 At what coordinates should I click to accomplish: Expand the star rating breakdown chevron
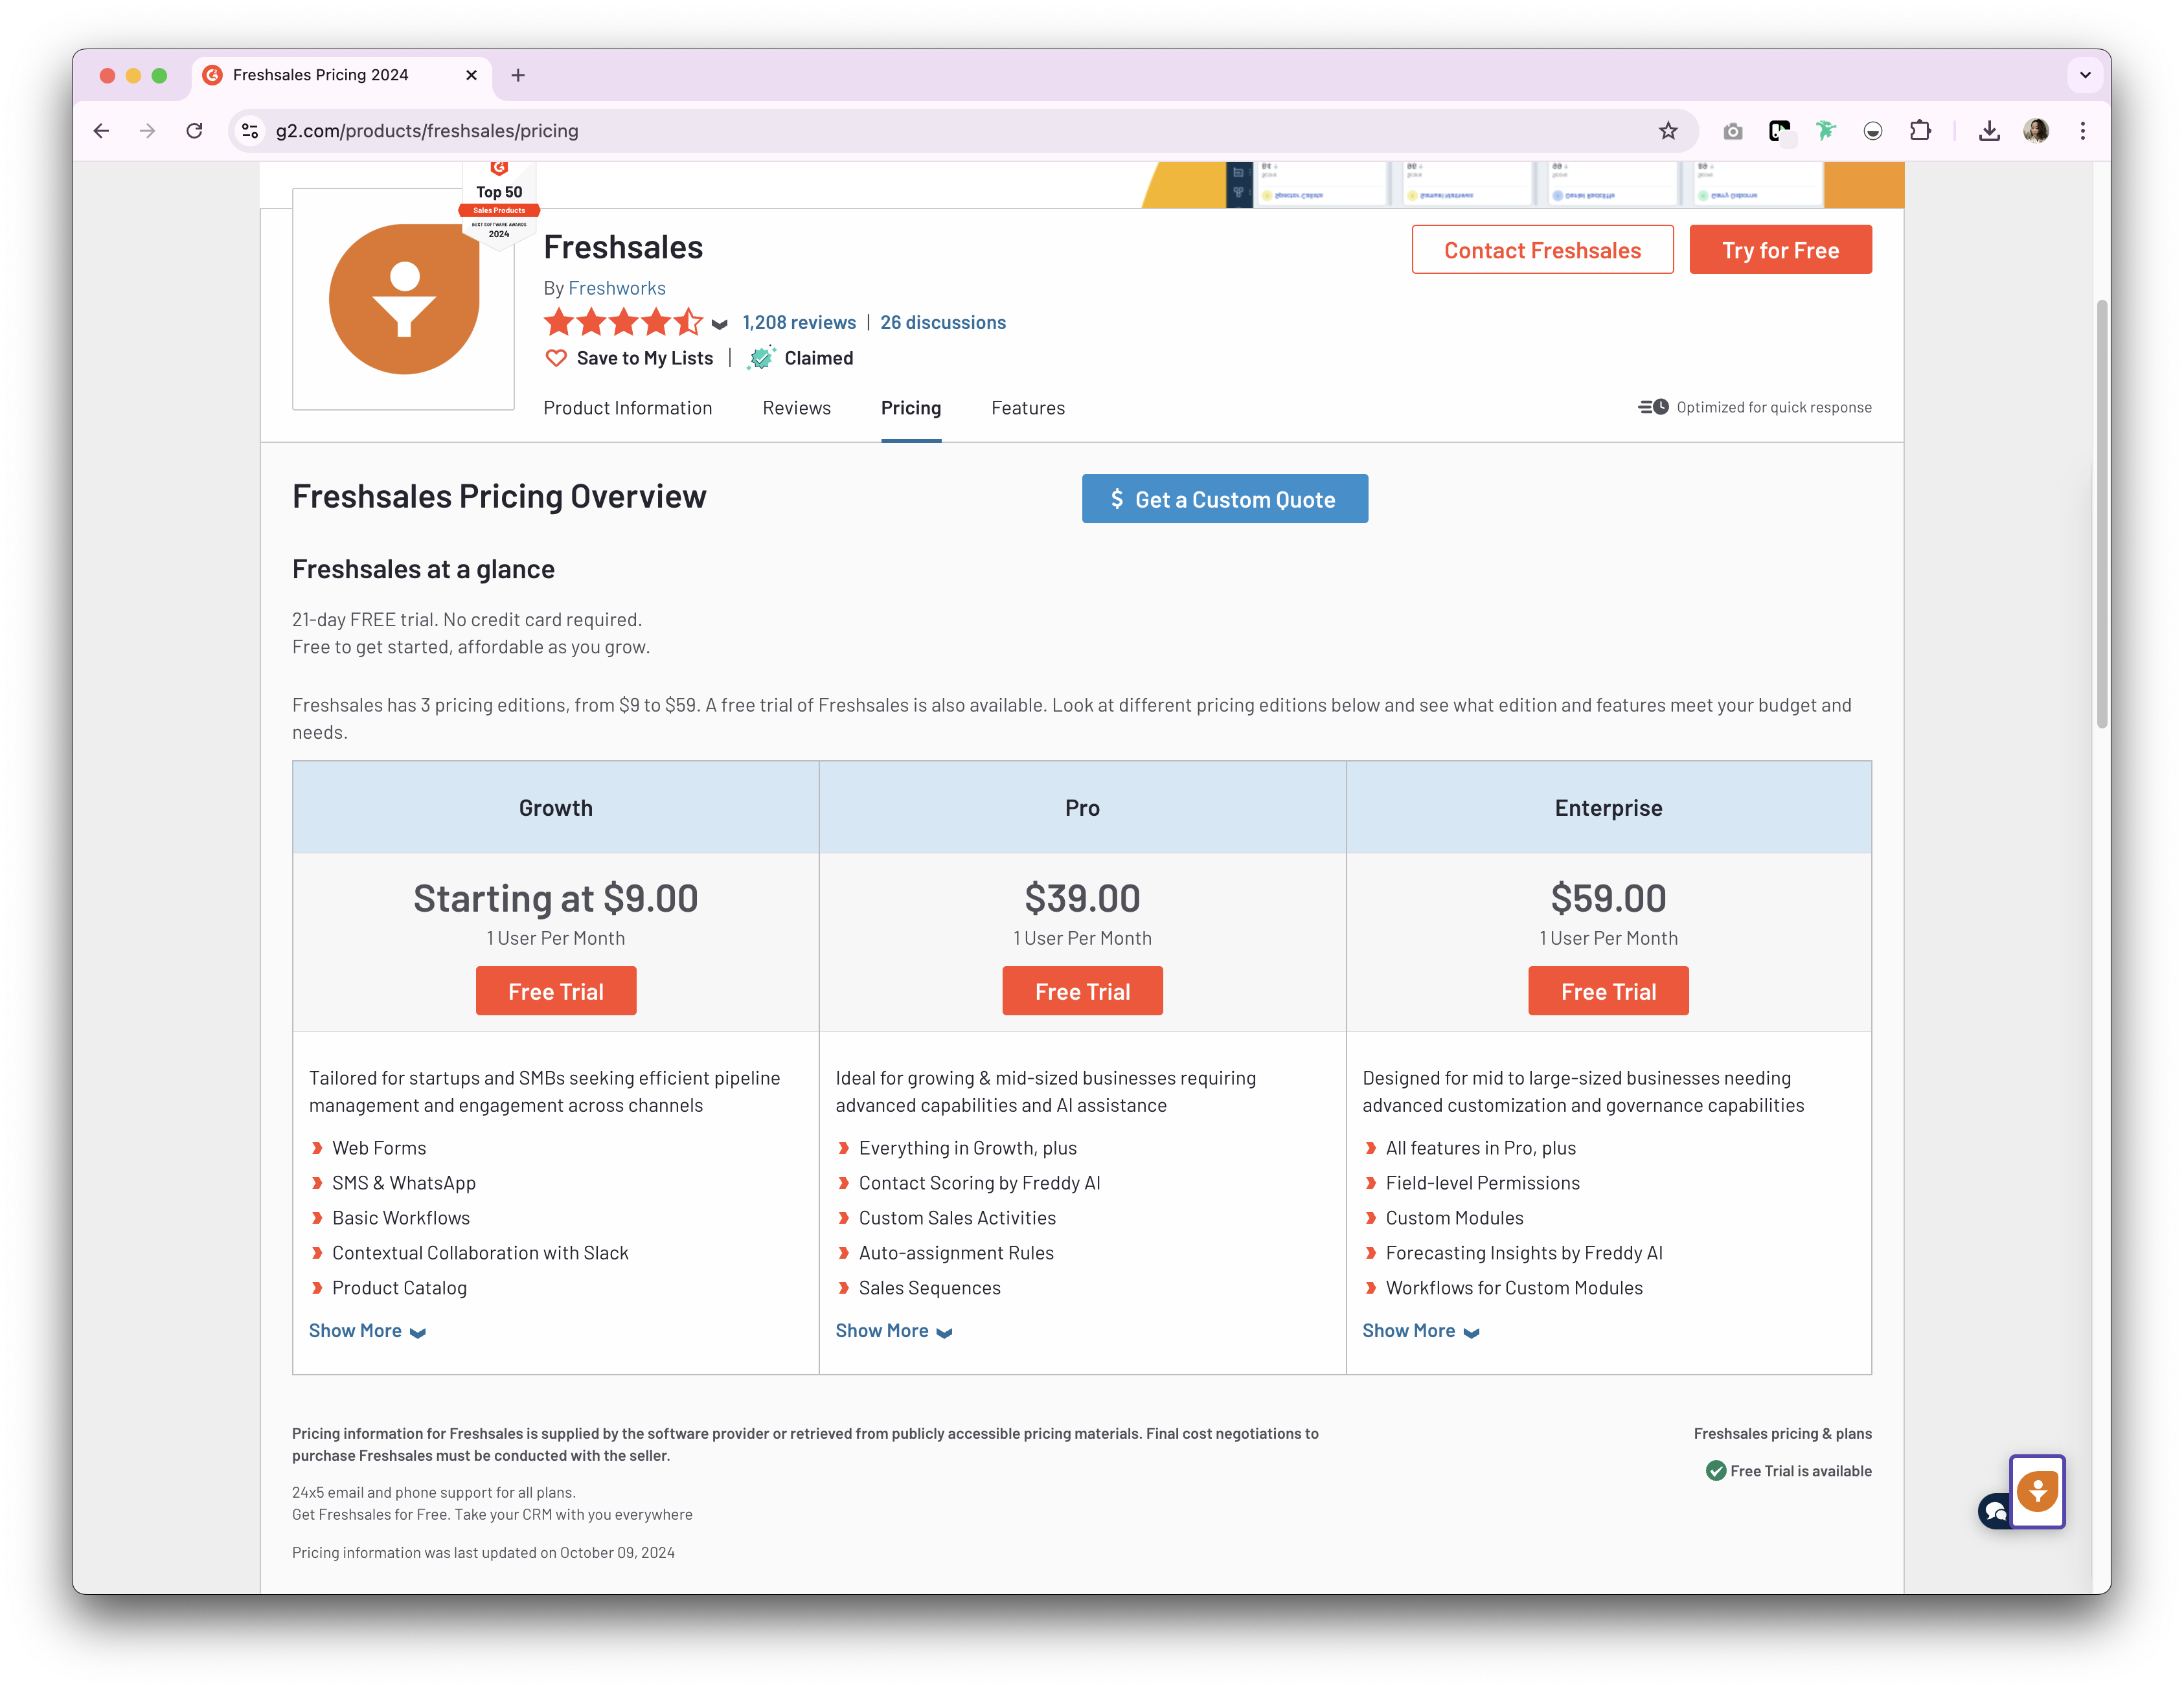tap(719, 324)
